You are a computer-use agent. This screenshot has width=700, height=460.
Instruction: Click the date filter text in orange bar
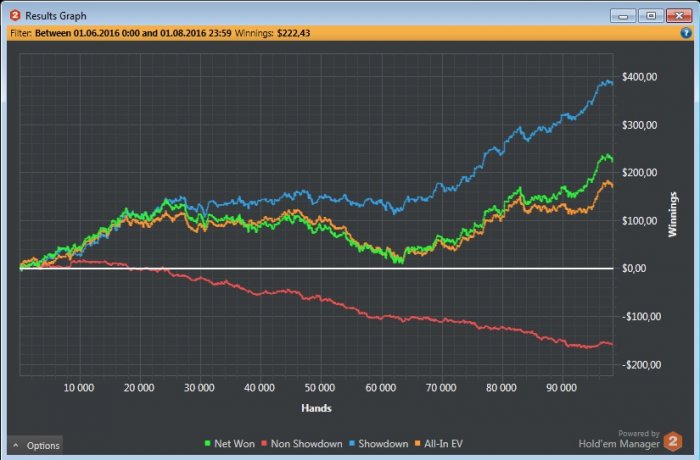pos(133,33)
